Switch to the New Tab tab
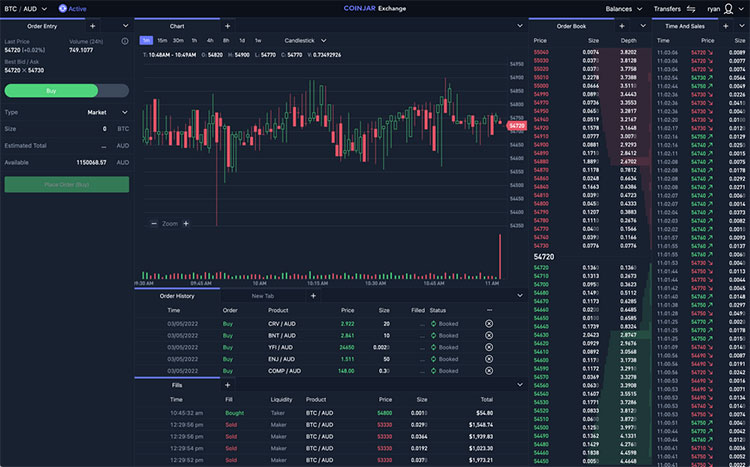Screen dimensions: 750x467 264,296
